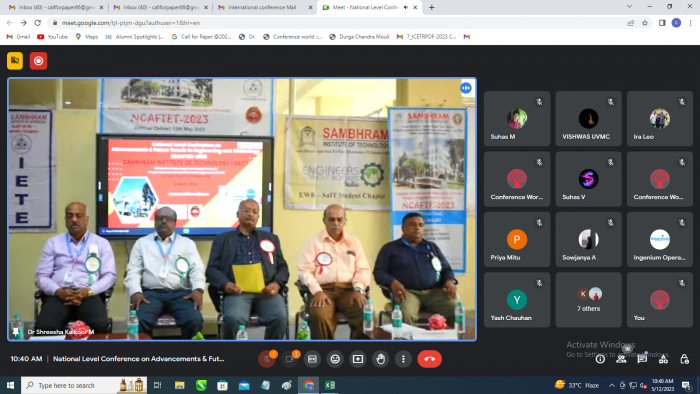Open the activities shapes icon
The height and width of the screenshot is (394, 700).
(x=663, y=359)
